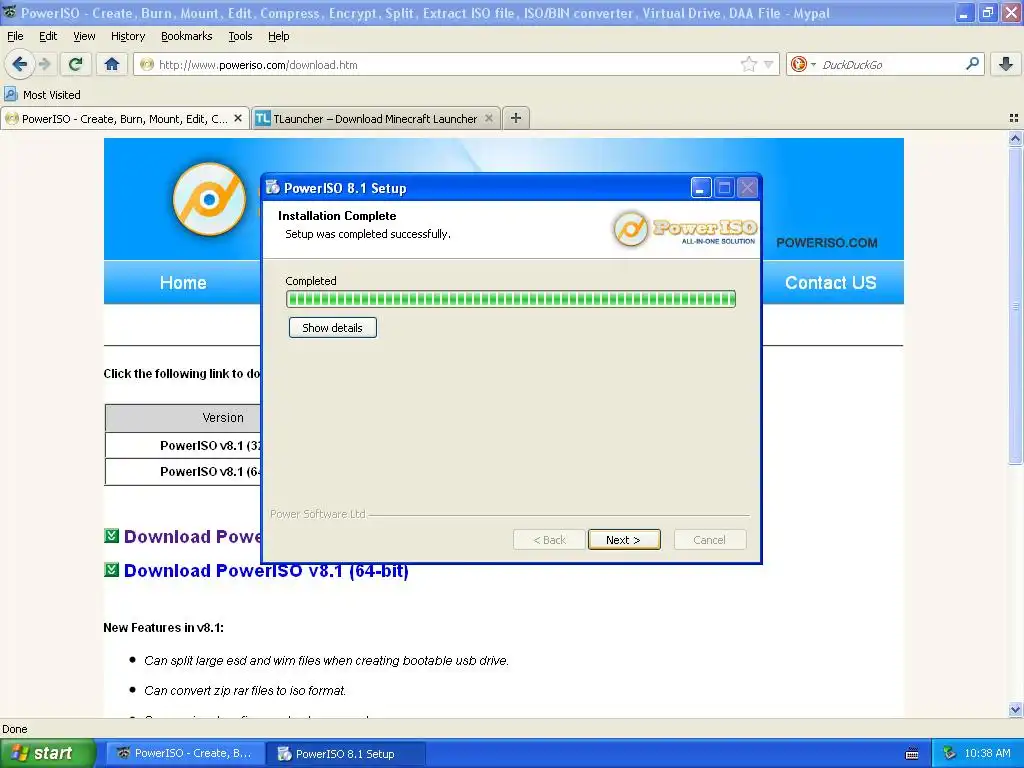Viewport: 1024px width, 768px height.
Task: Open the View menu
Action: pos(84,36)
